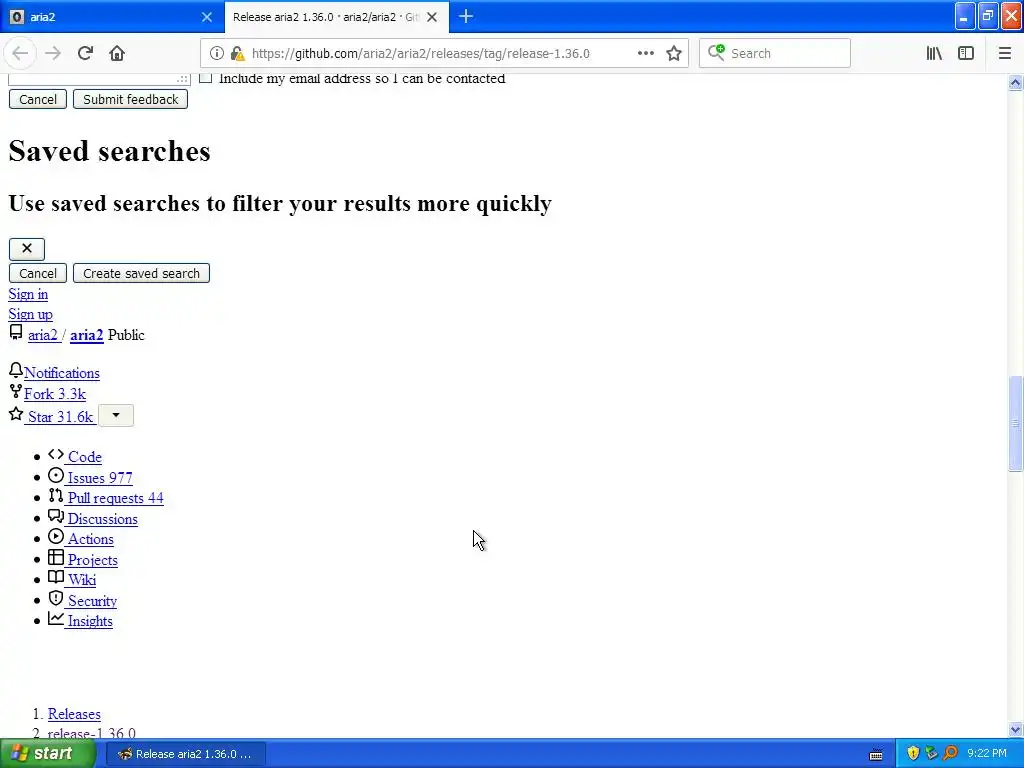Viewport: 1024px width, 768px height.
Task: Open the Sign in link
Action: point(28,295)
